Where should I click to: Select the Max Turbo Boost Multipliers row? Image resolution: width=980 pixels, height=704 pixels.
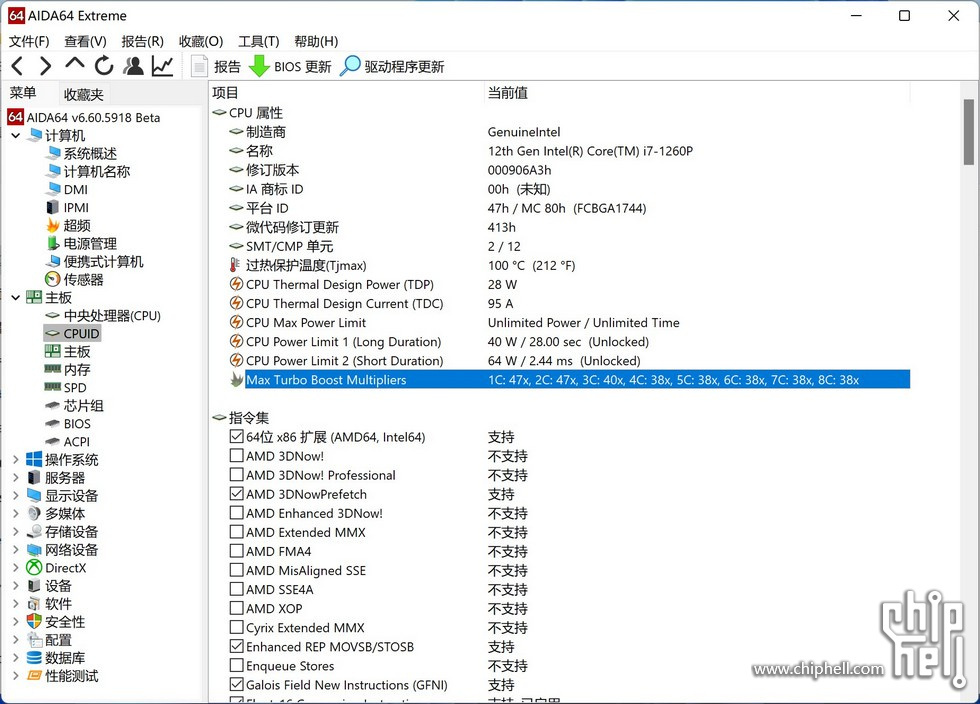point(569,380)
